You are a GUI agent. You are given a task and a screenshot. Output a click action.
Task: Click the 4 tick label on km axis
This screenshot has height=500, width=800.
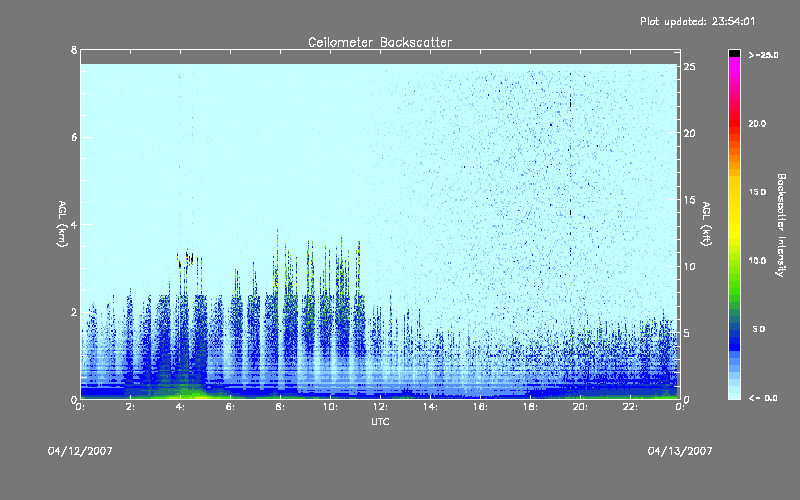[74, 224]
